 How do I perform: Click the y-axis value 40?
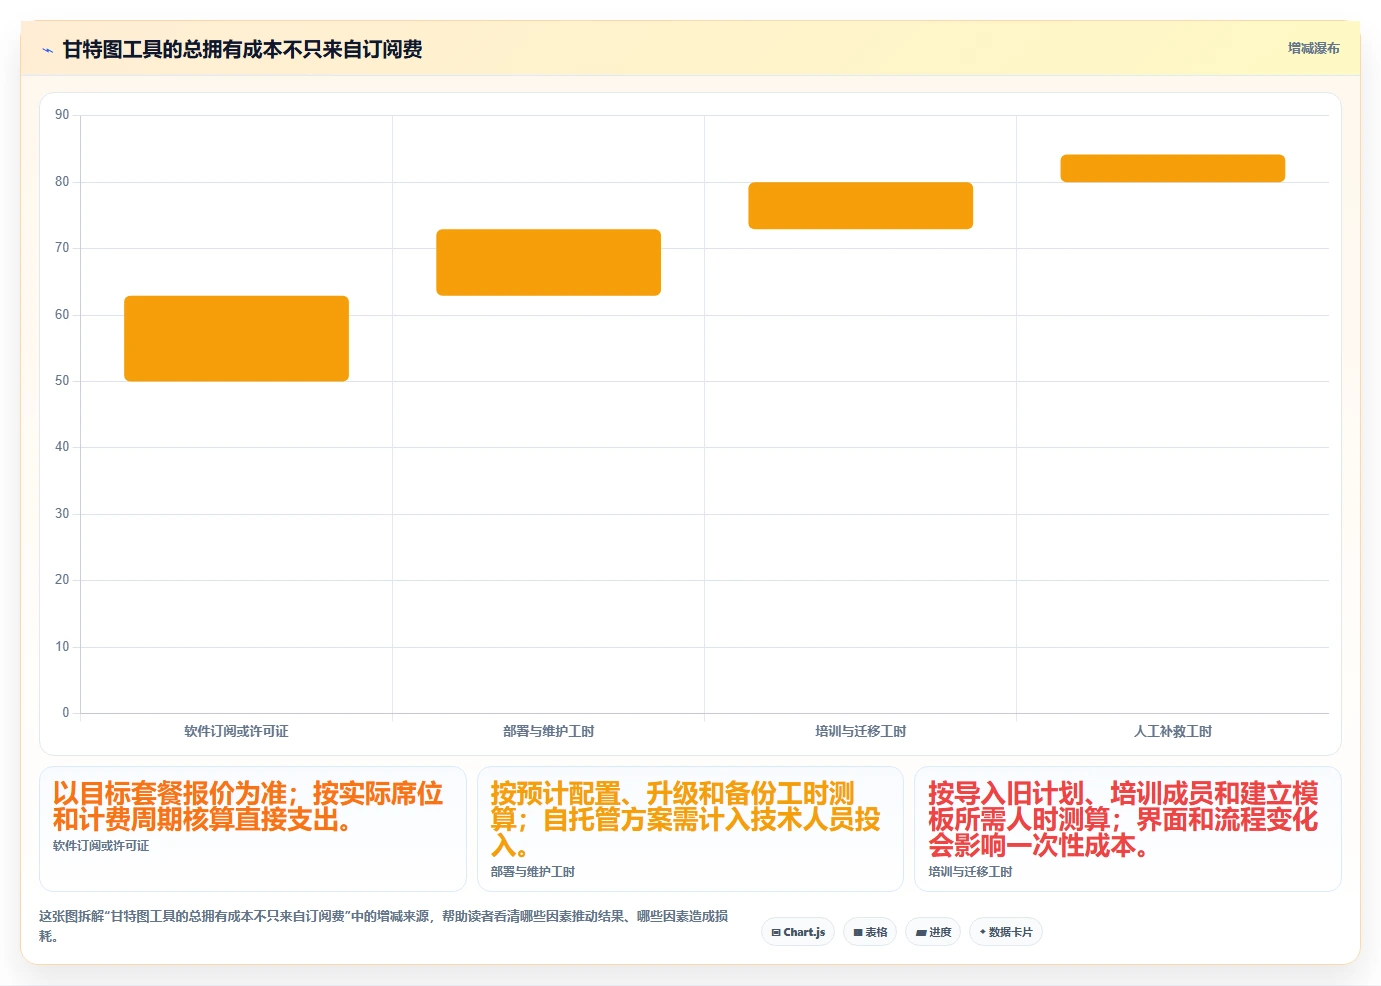click(62, 447)
